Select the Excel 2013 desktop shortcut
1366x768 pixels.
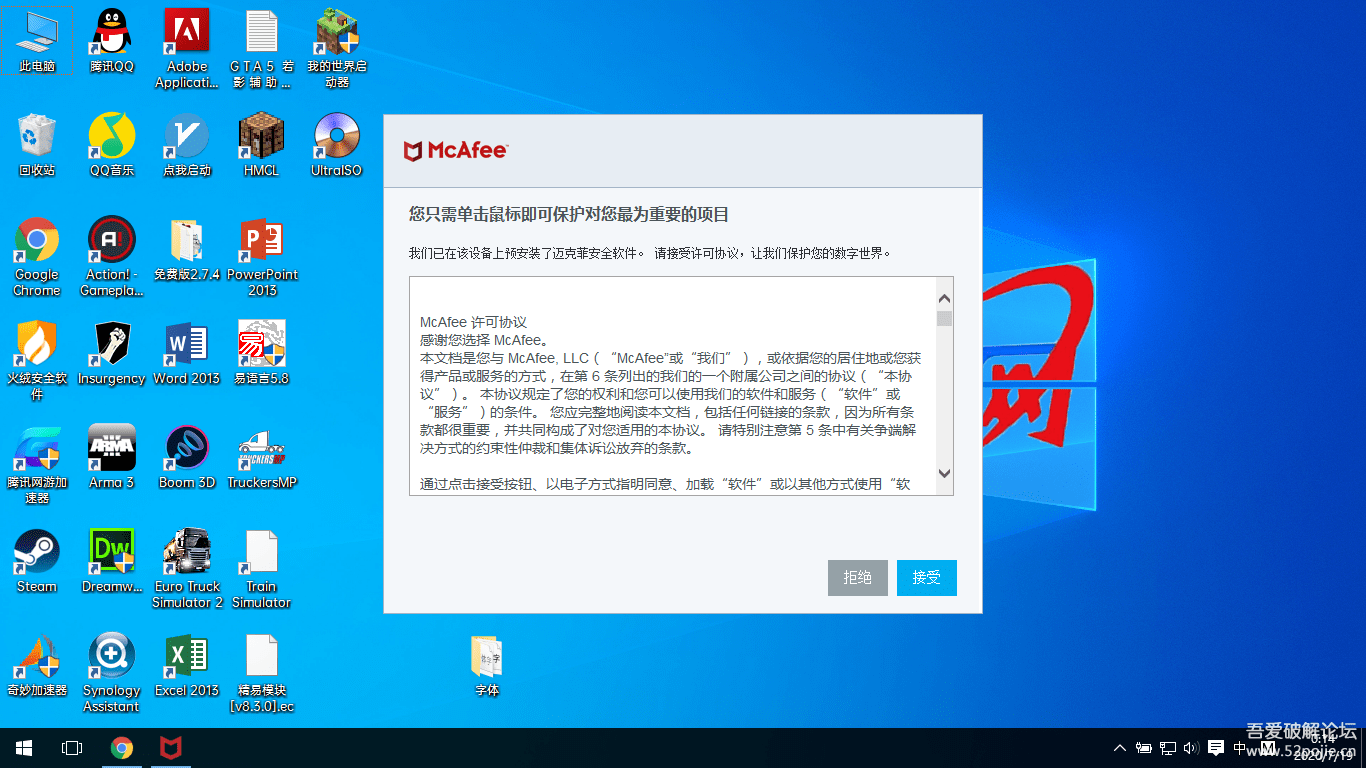pyautogui.click(x=186, y=666)
